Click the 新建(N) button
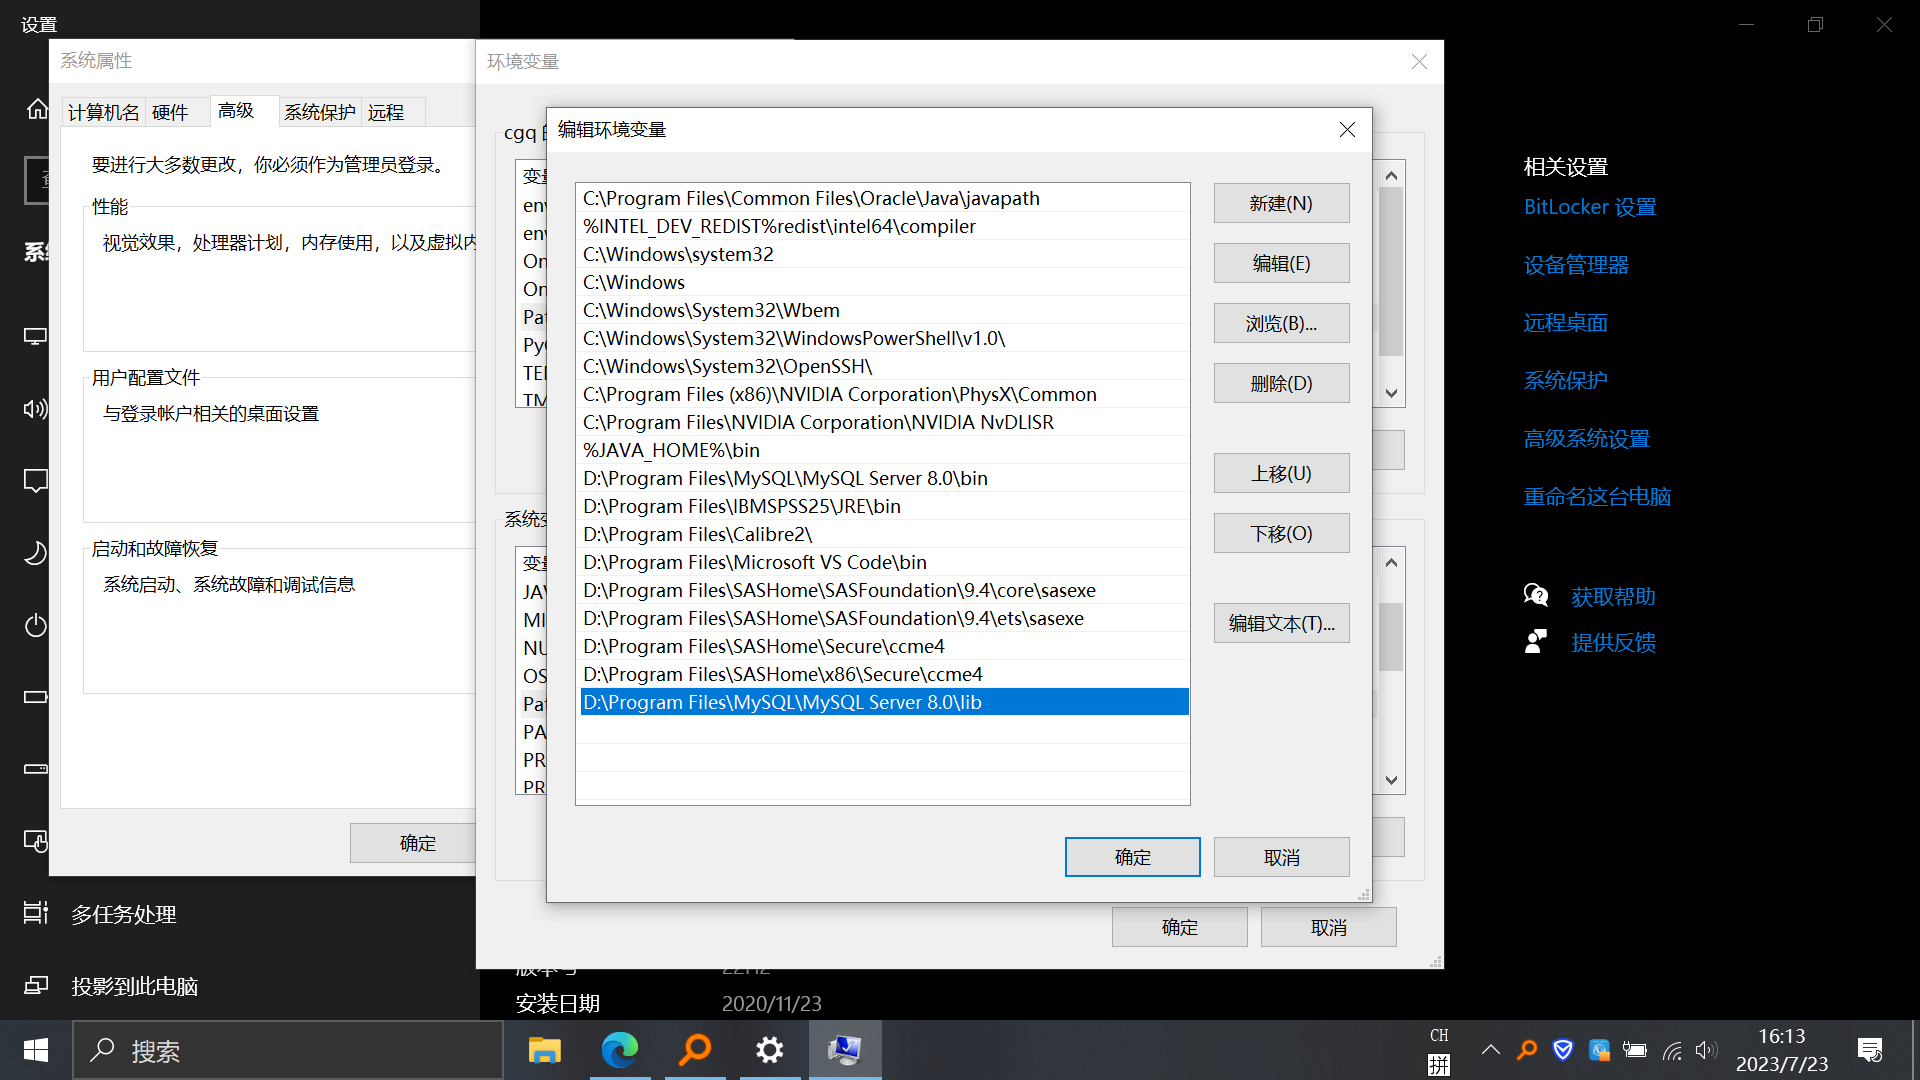The image size is (1920, 1080). pos(1280,203)
